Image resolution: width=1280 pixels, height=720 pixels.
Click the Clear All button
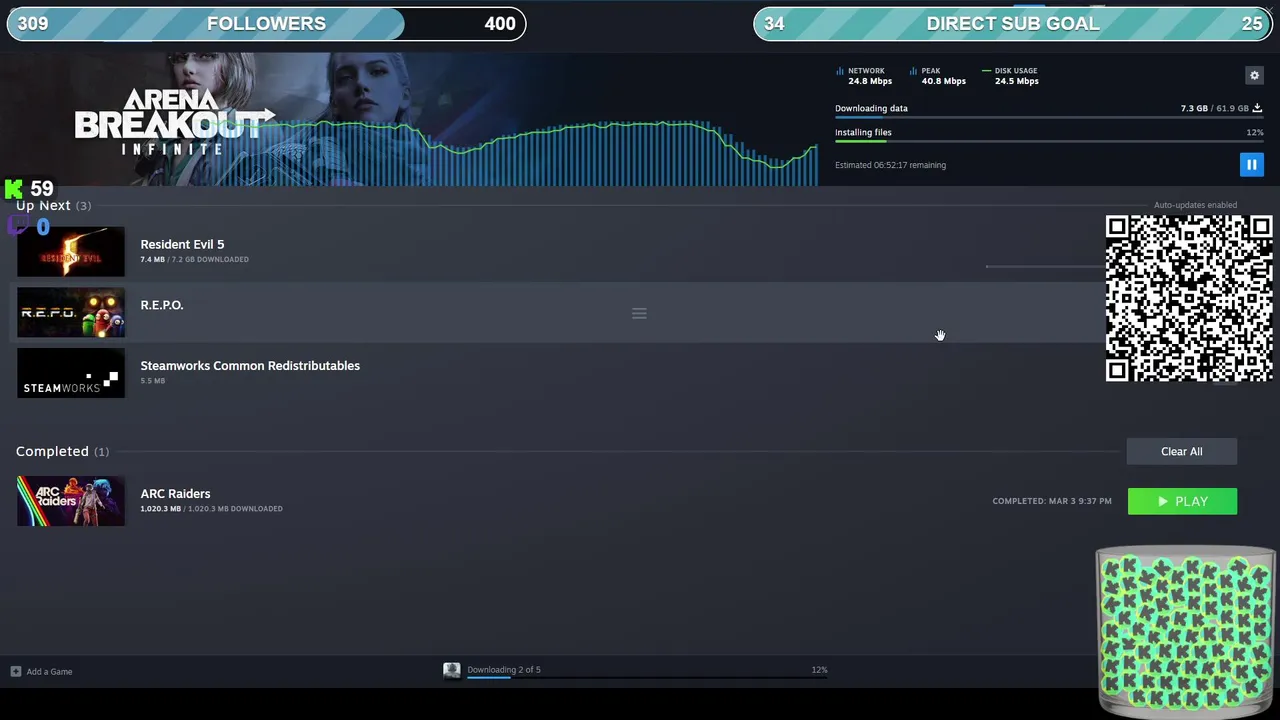coord(1181,451)
